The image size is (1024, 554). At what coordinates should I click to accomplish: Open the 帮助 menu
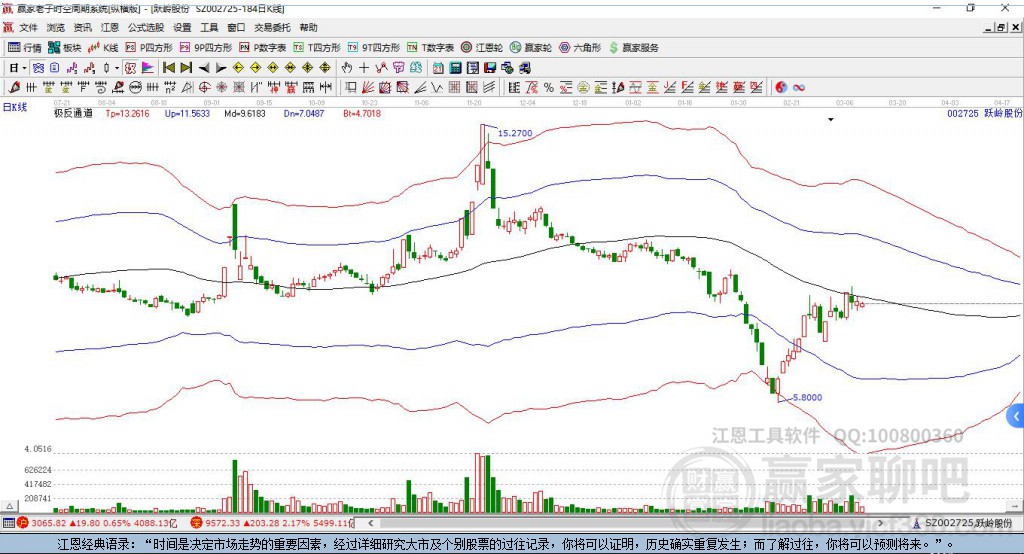tap(308, 27)
